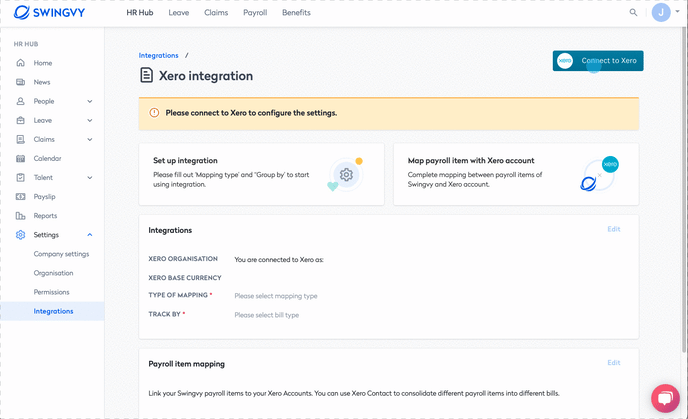Click the 'Xero integration' page title

(206, 76)
